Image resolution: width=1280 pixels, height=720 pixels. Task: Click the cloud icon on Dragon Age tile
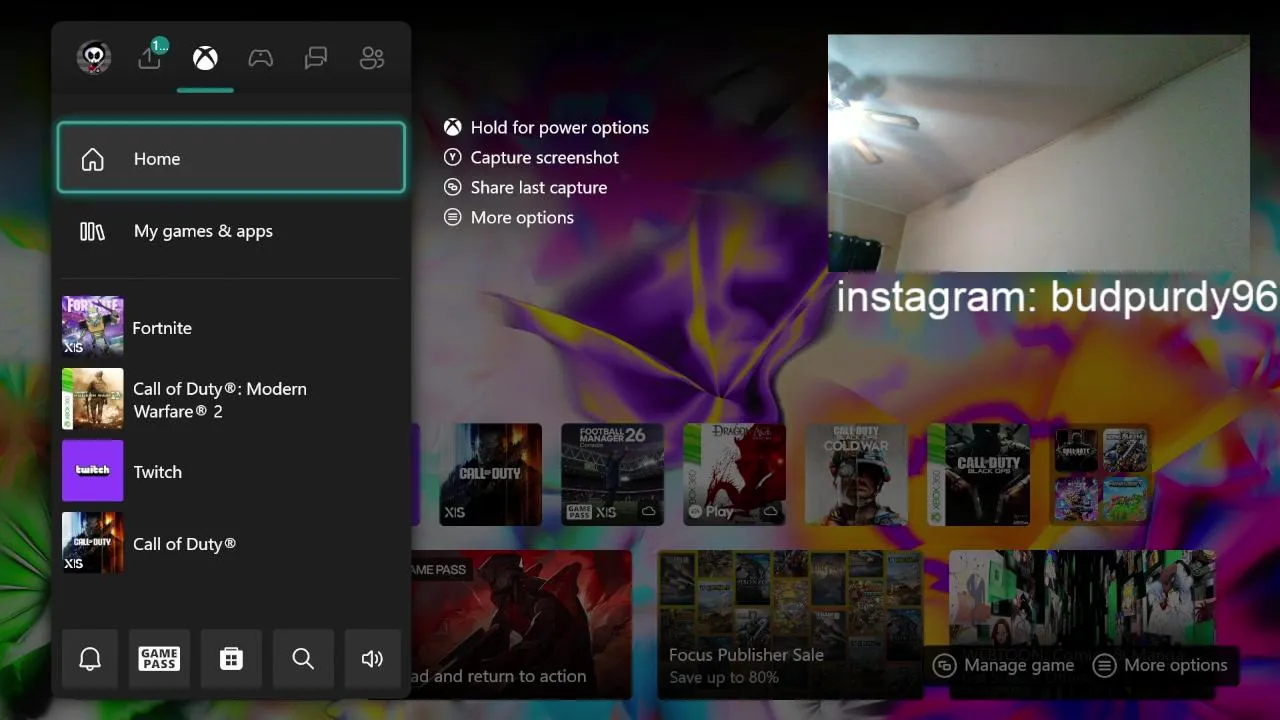click(770, 511)
